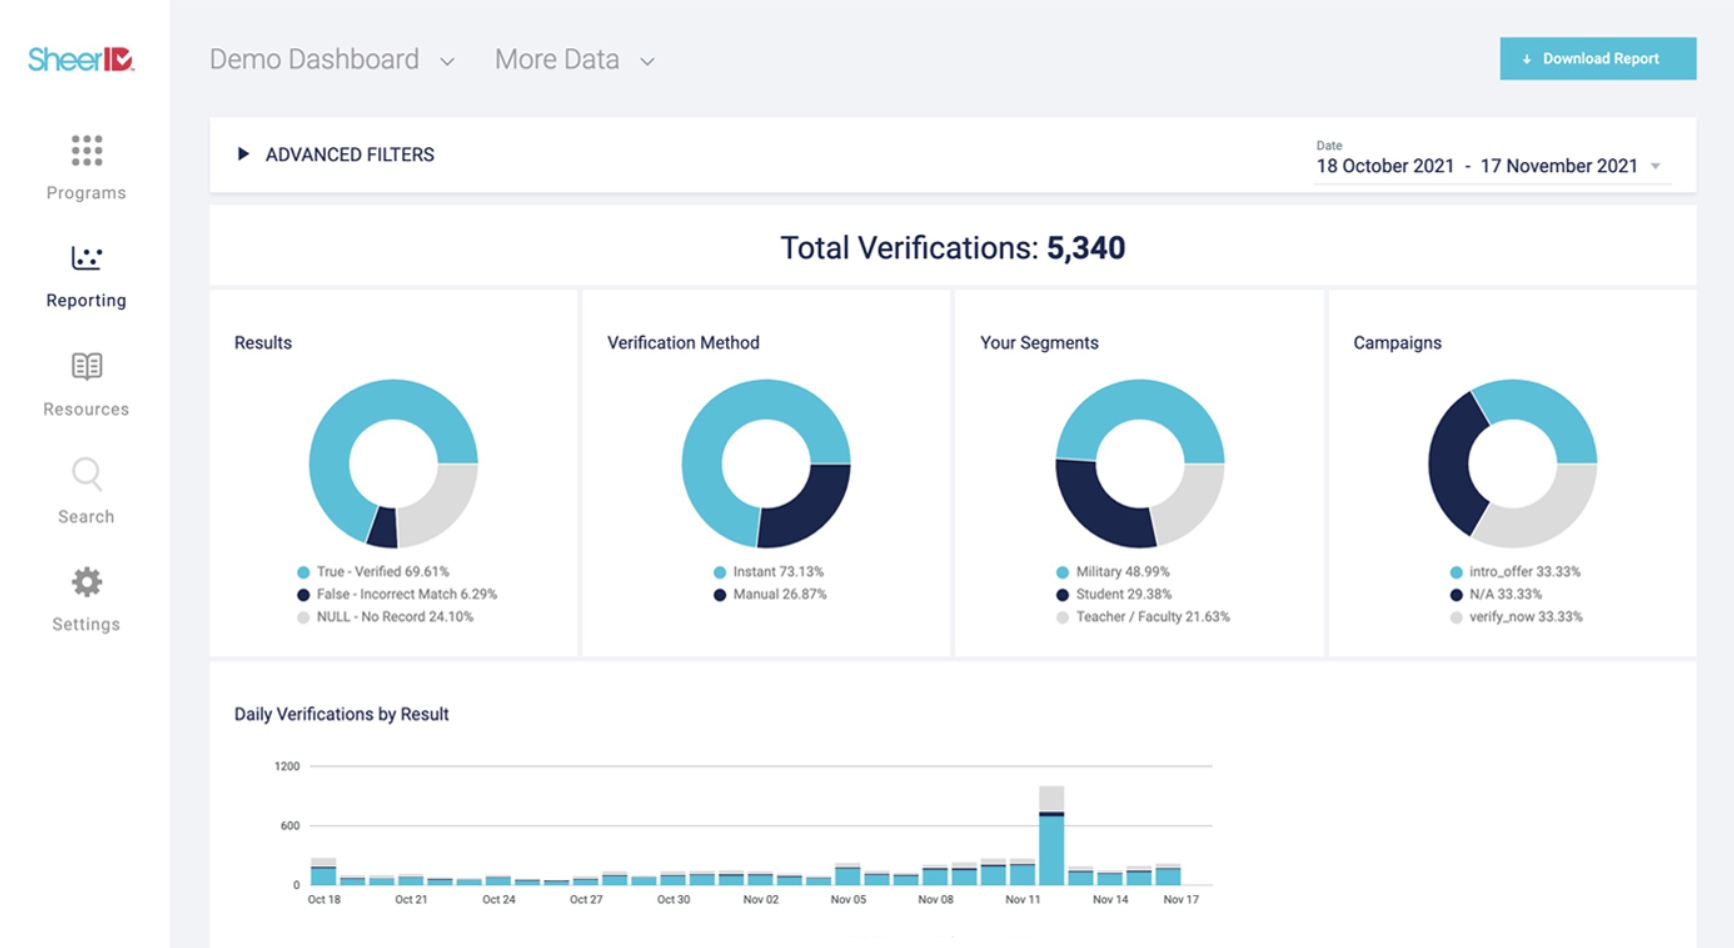The width and height of the screenshot is (1734, 948).
Task: Click the Download Report button
Action: point(1597,59)
